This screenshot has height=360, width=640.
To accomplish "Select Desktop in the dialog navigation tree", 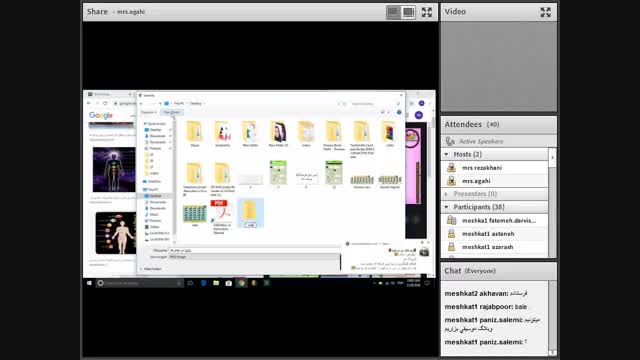I will 155,196.
